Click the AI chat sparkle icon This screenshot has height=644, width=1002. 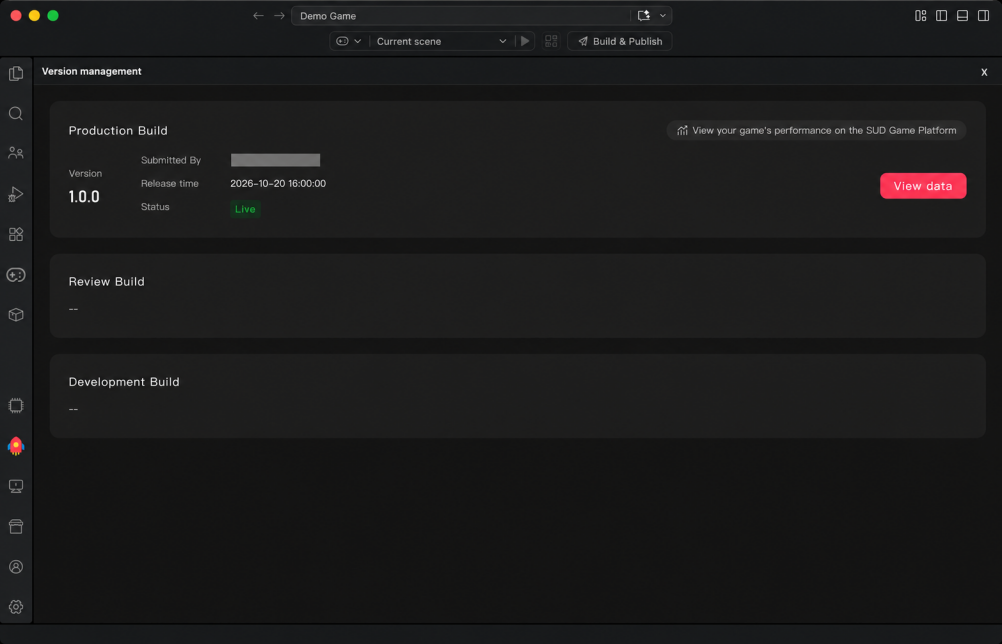644,15
